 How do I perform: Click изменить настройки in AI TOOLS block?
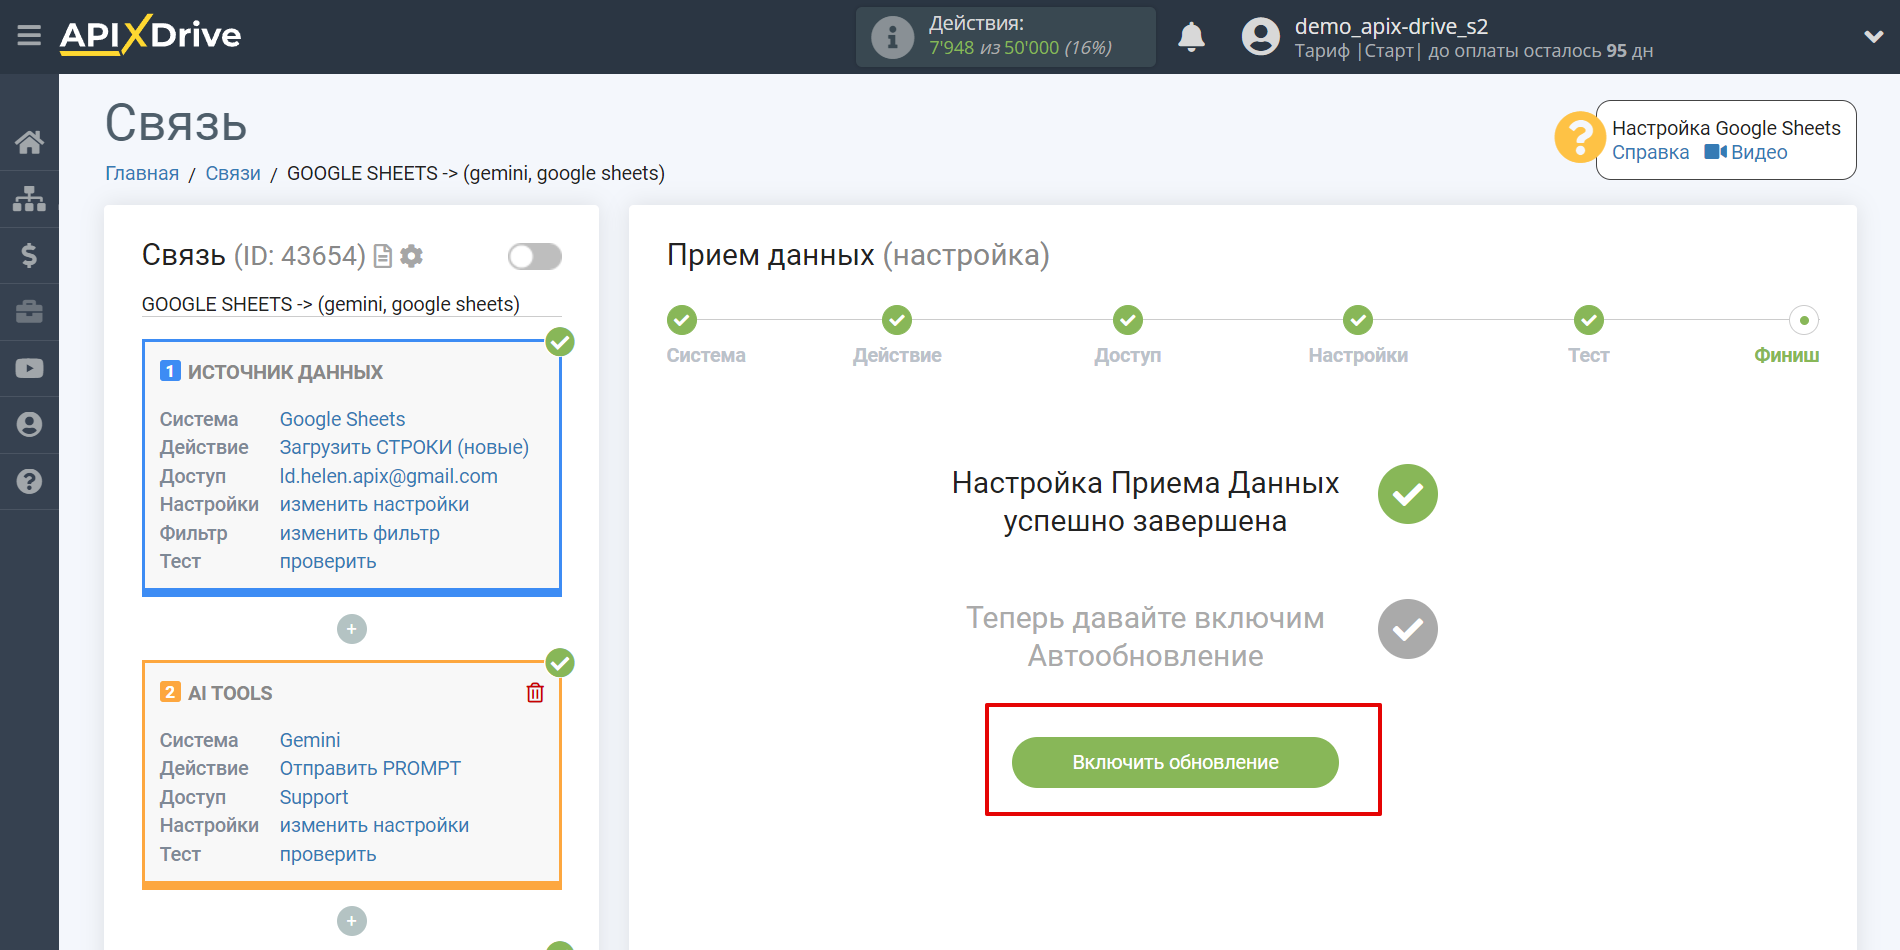pos(374,826)
